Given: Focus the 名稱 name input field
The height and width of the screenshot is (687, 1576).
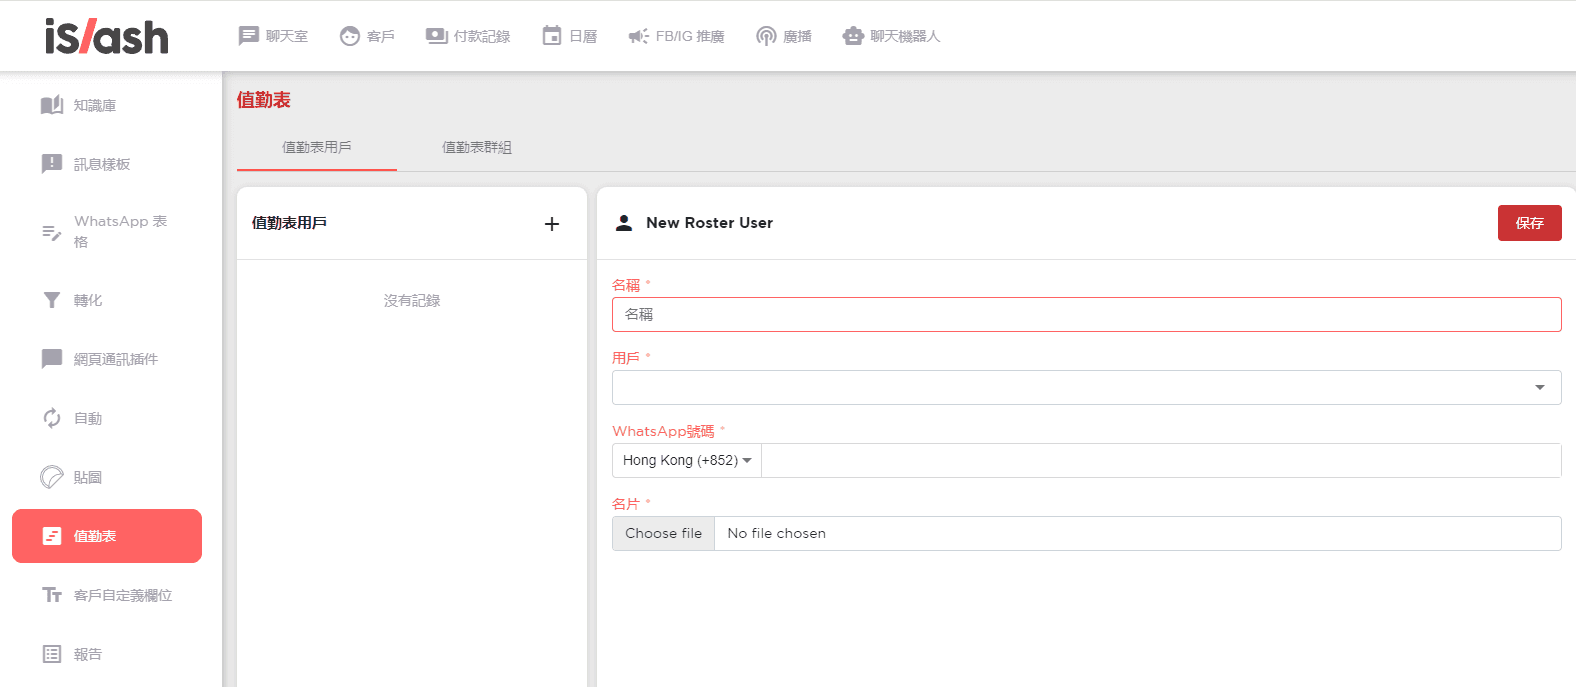Looking at the screenshot, I should coord(1087,314).
